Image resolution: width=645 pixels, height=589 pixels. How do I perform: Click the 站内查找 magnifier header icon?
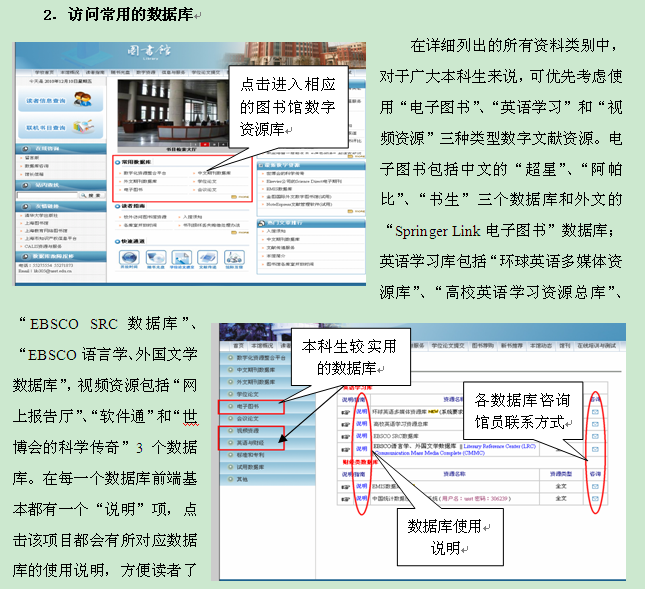[25, 185]
